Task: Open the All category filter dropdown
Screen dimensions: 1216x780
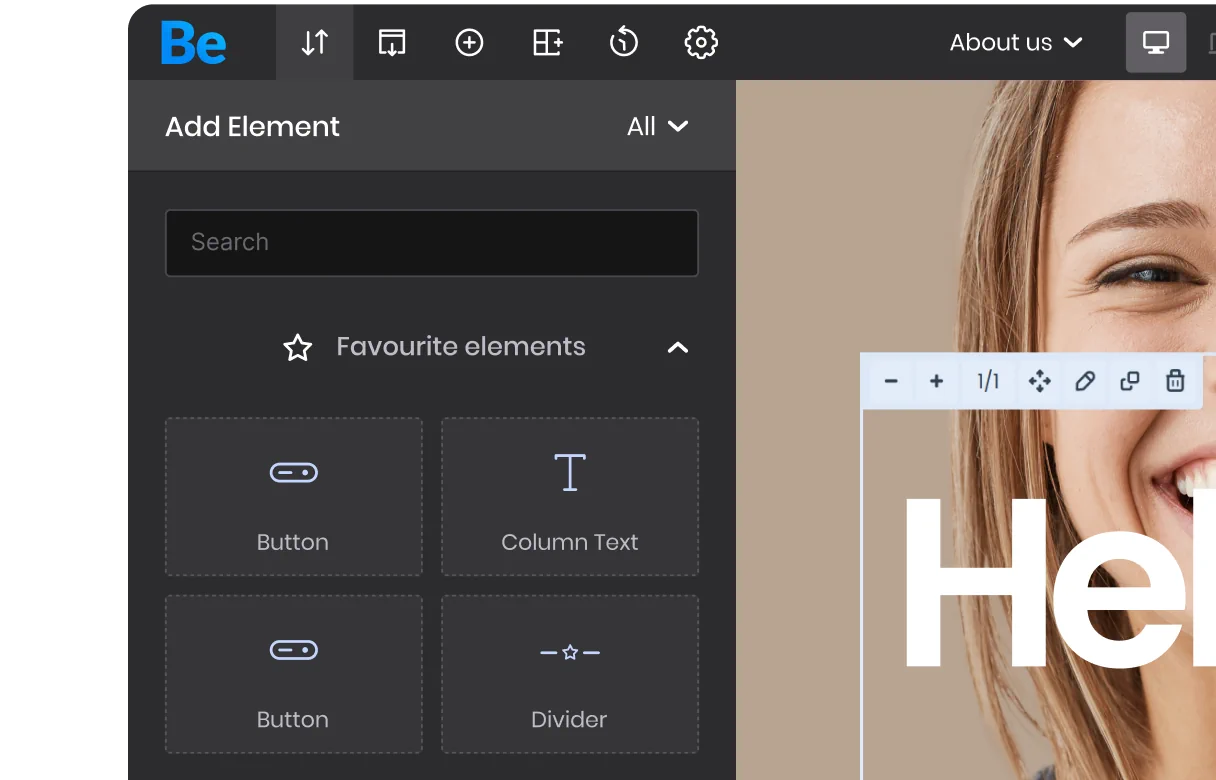Action: tap(657, 127)
